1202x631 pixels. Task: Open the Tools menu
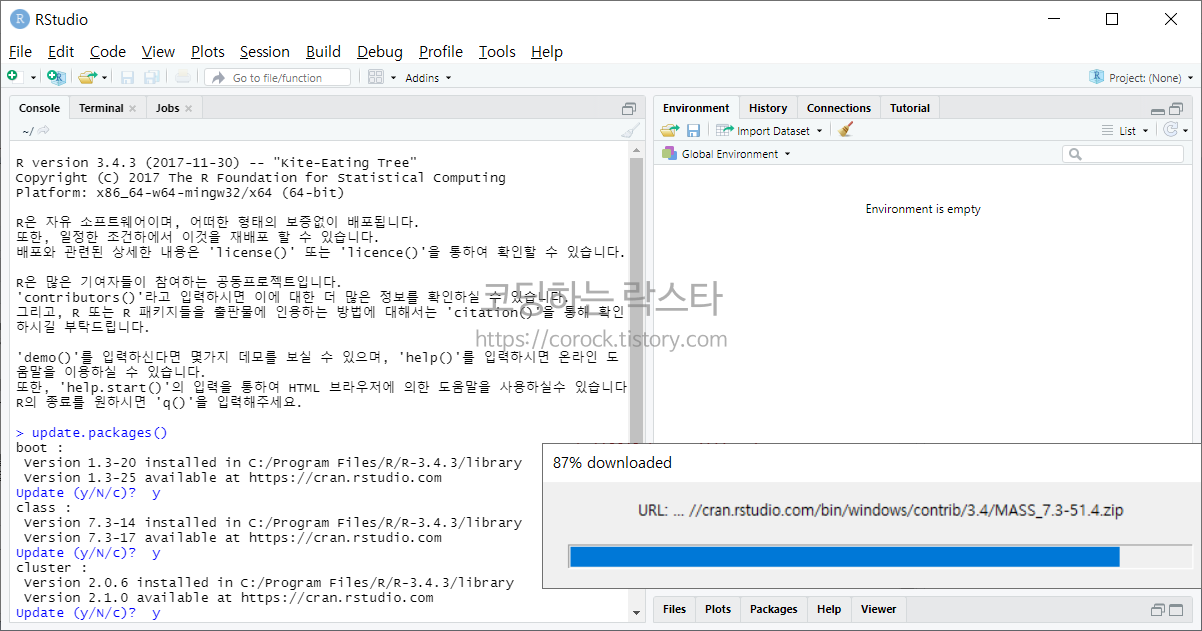[x=497, y=52]
